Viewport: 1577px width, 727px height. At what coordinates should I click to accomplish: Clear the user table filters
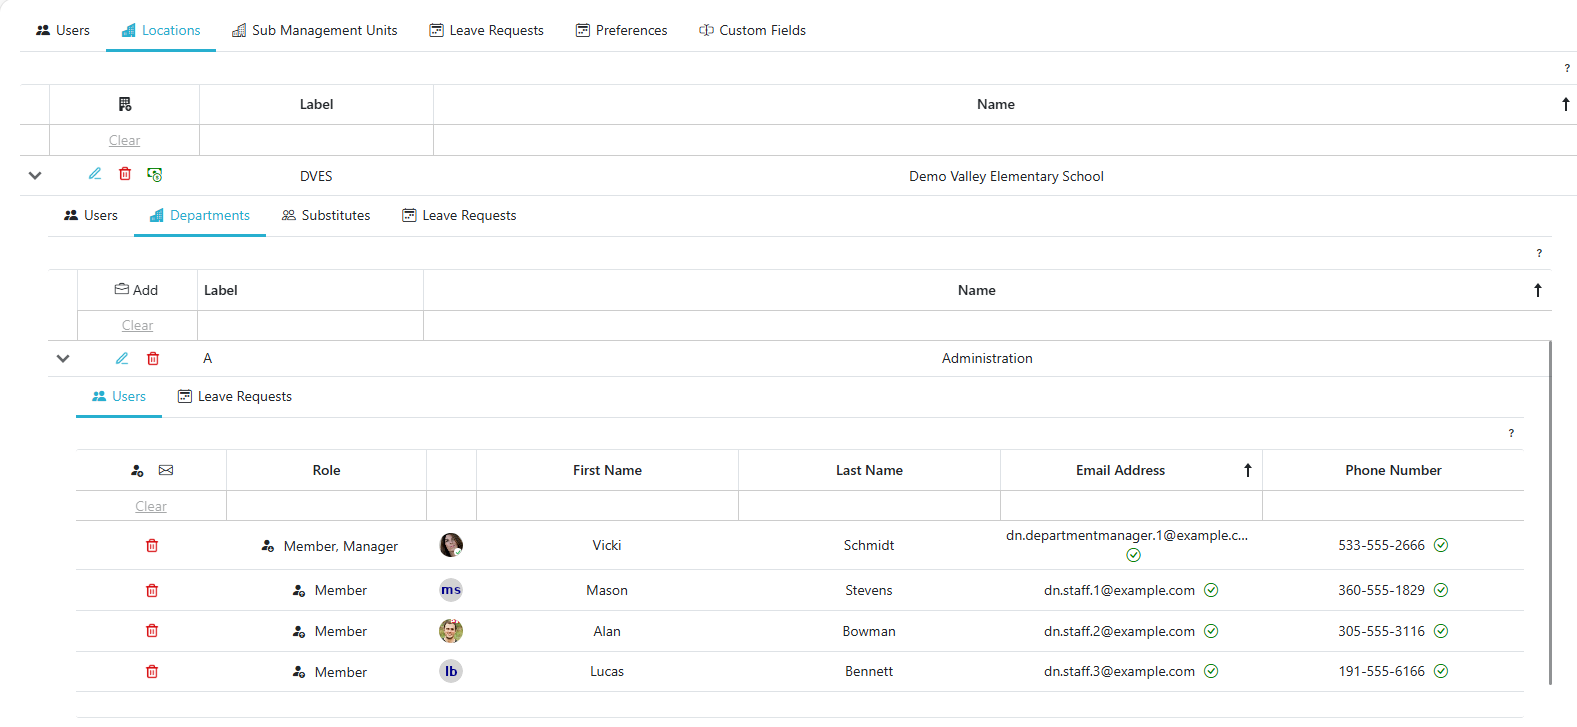(x=151, y=506)
